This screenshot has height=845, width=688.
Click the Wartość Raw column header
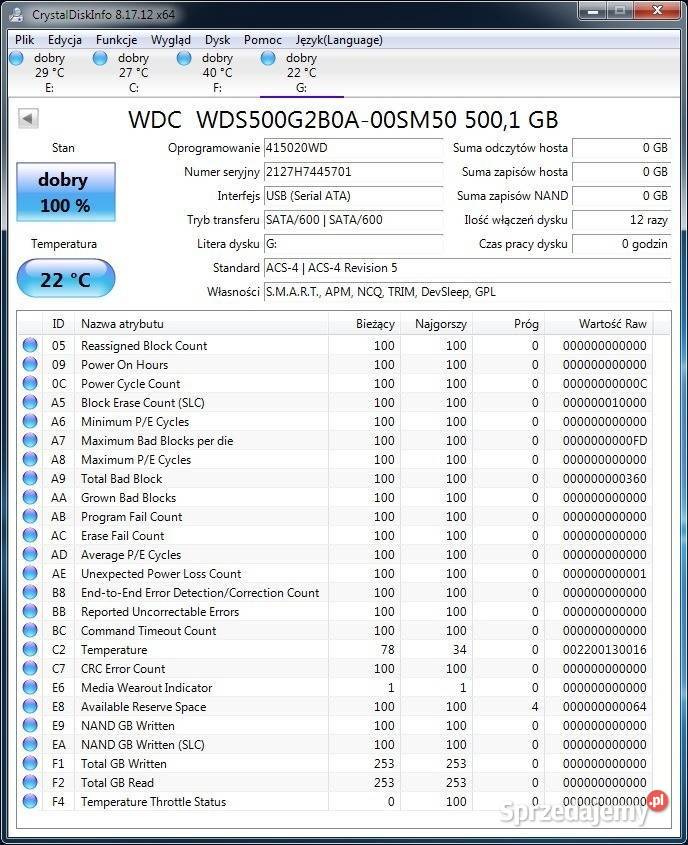(612, 324)
